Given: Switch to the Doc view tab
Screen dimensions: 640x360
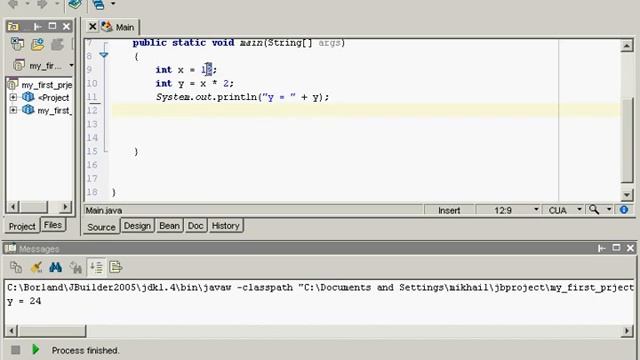Looking at the screenshot, I should pyautogui.click(x=195, y=226).
